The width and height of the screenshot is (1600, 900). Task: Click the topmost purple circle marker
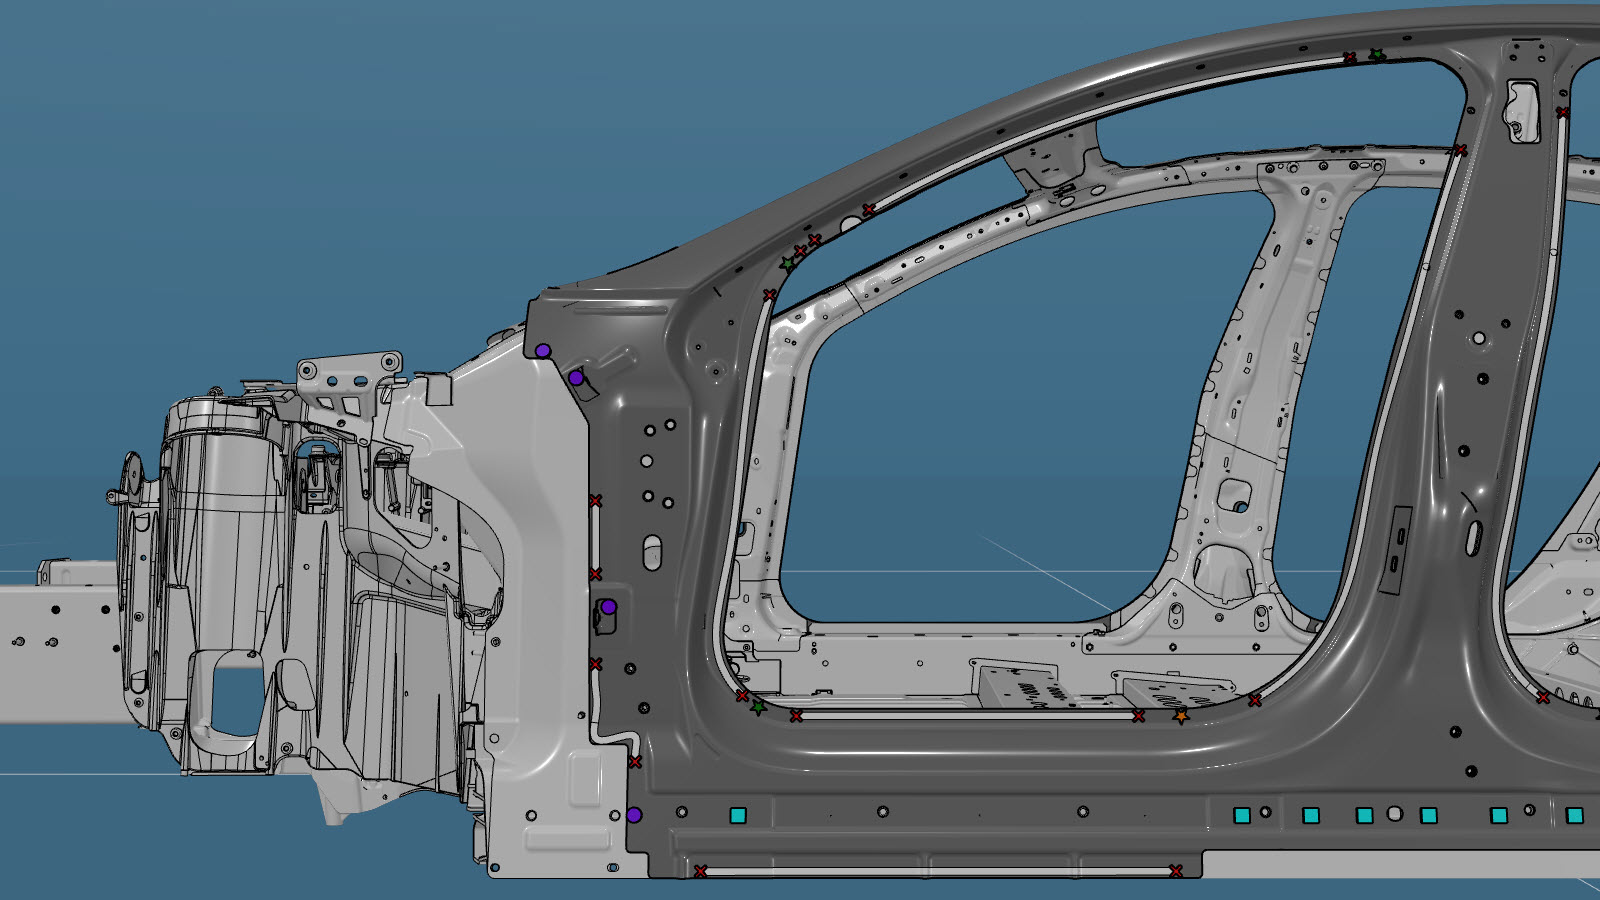click(543, 351)
